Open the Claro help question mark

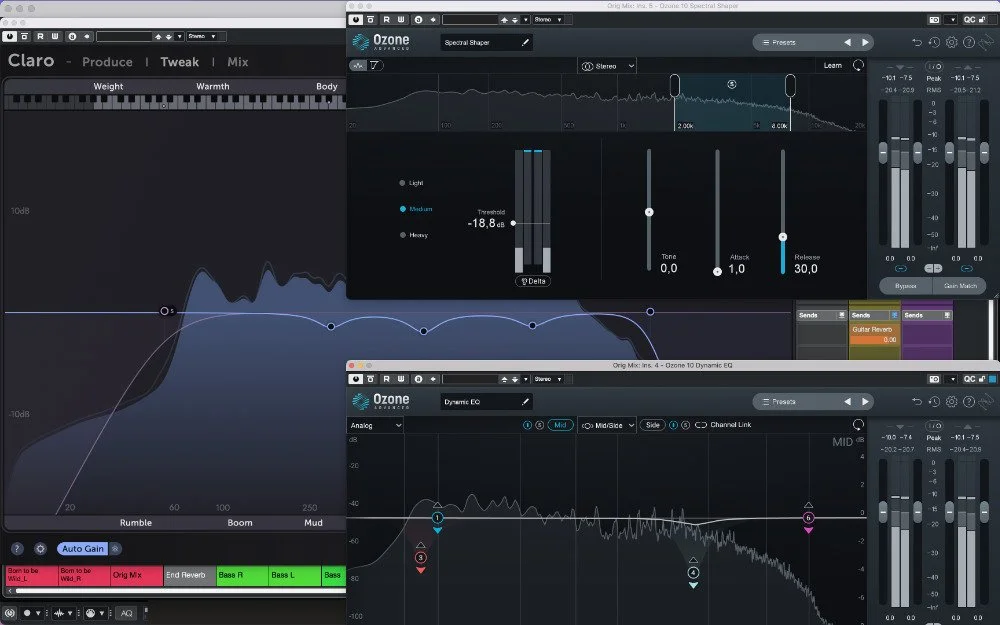pos(17,548)
